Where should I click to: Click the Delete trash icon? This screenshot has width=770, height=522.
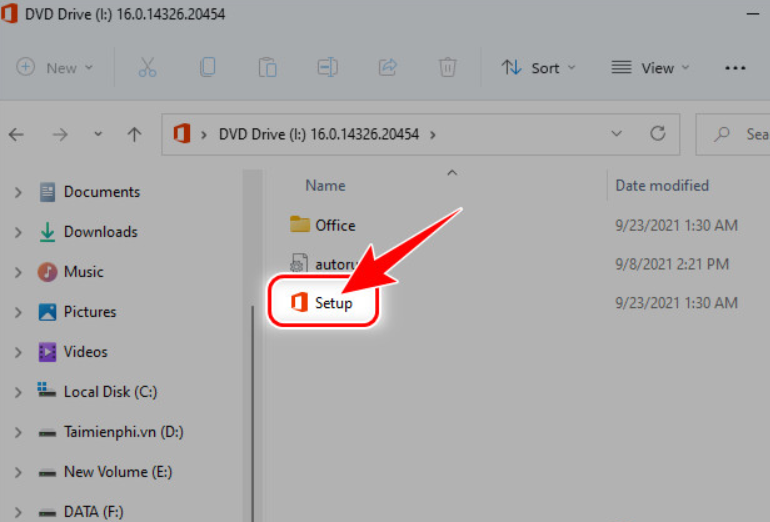[447, 67]
